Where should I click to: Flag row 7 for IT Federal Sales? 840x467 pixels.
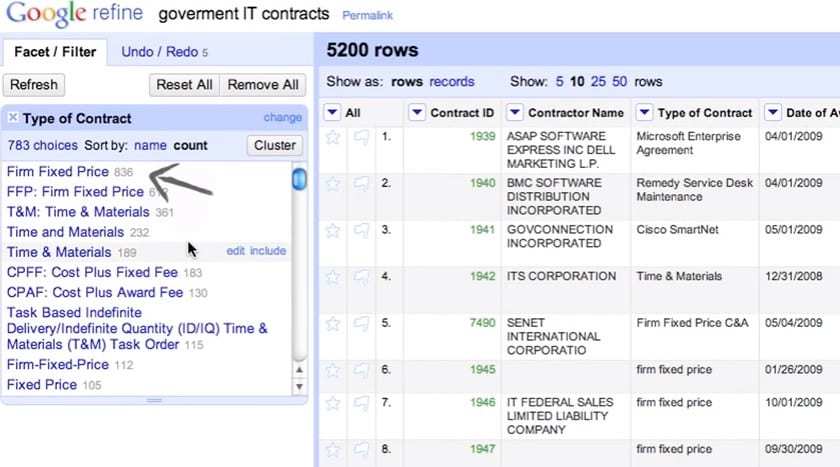coord(361,403)
